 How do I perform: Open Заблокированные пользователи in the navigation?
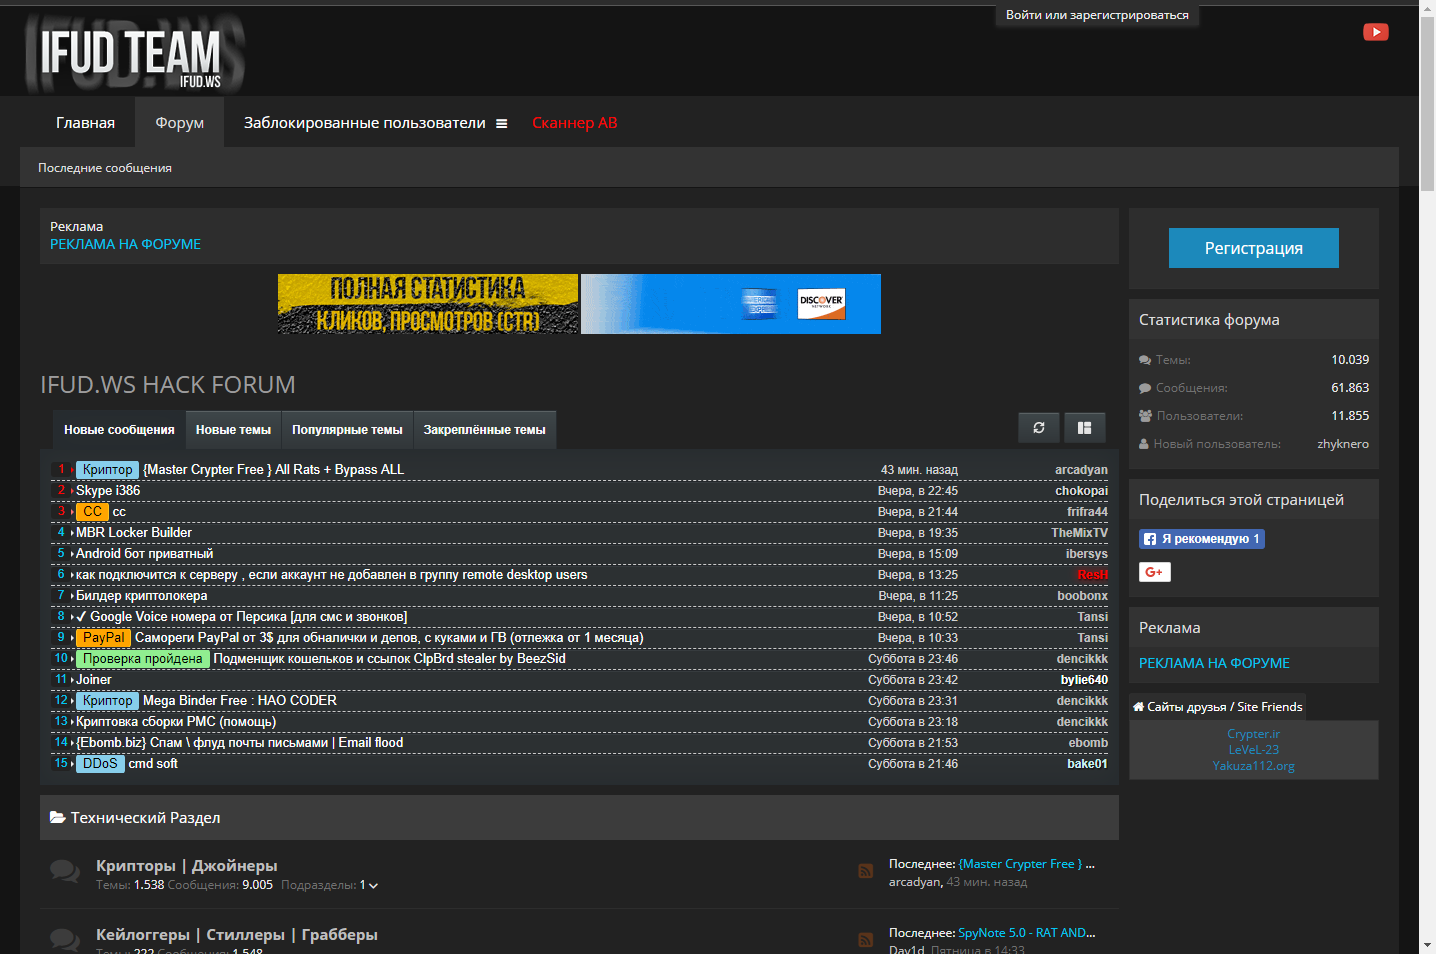(x=364, y=123)
